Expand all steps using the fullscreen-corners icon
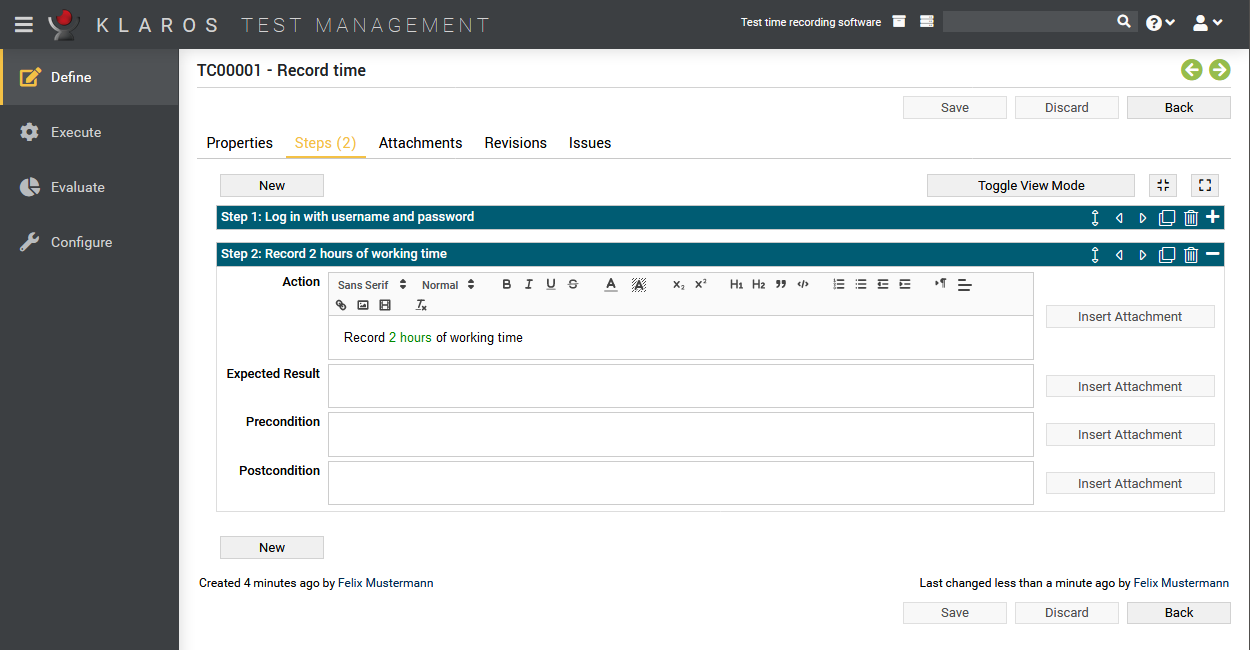1250x650 pixels. pos(1205,185)
